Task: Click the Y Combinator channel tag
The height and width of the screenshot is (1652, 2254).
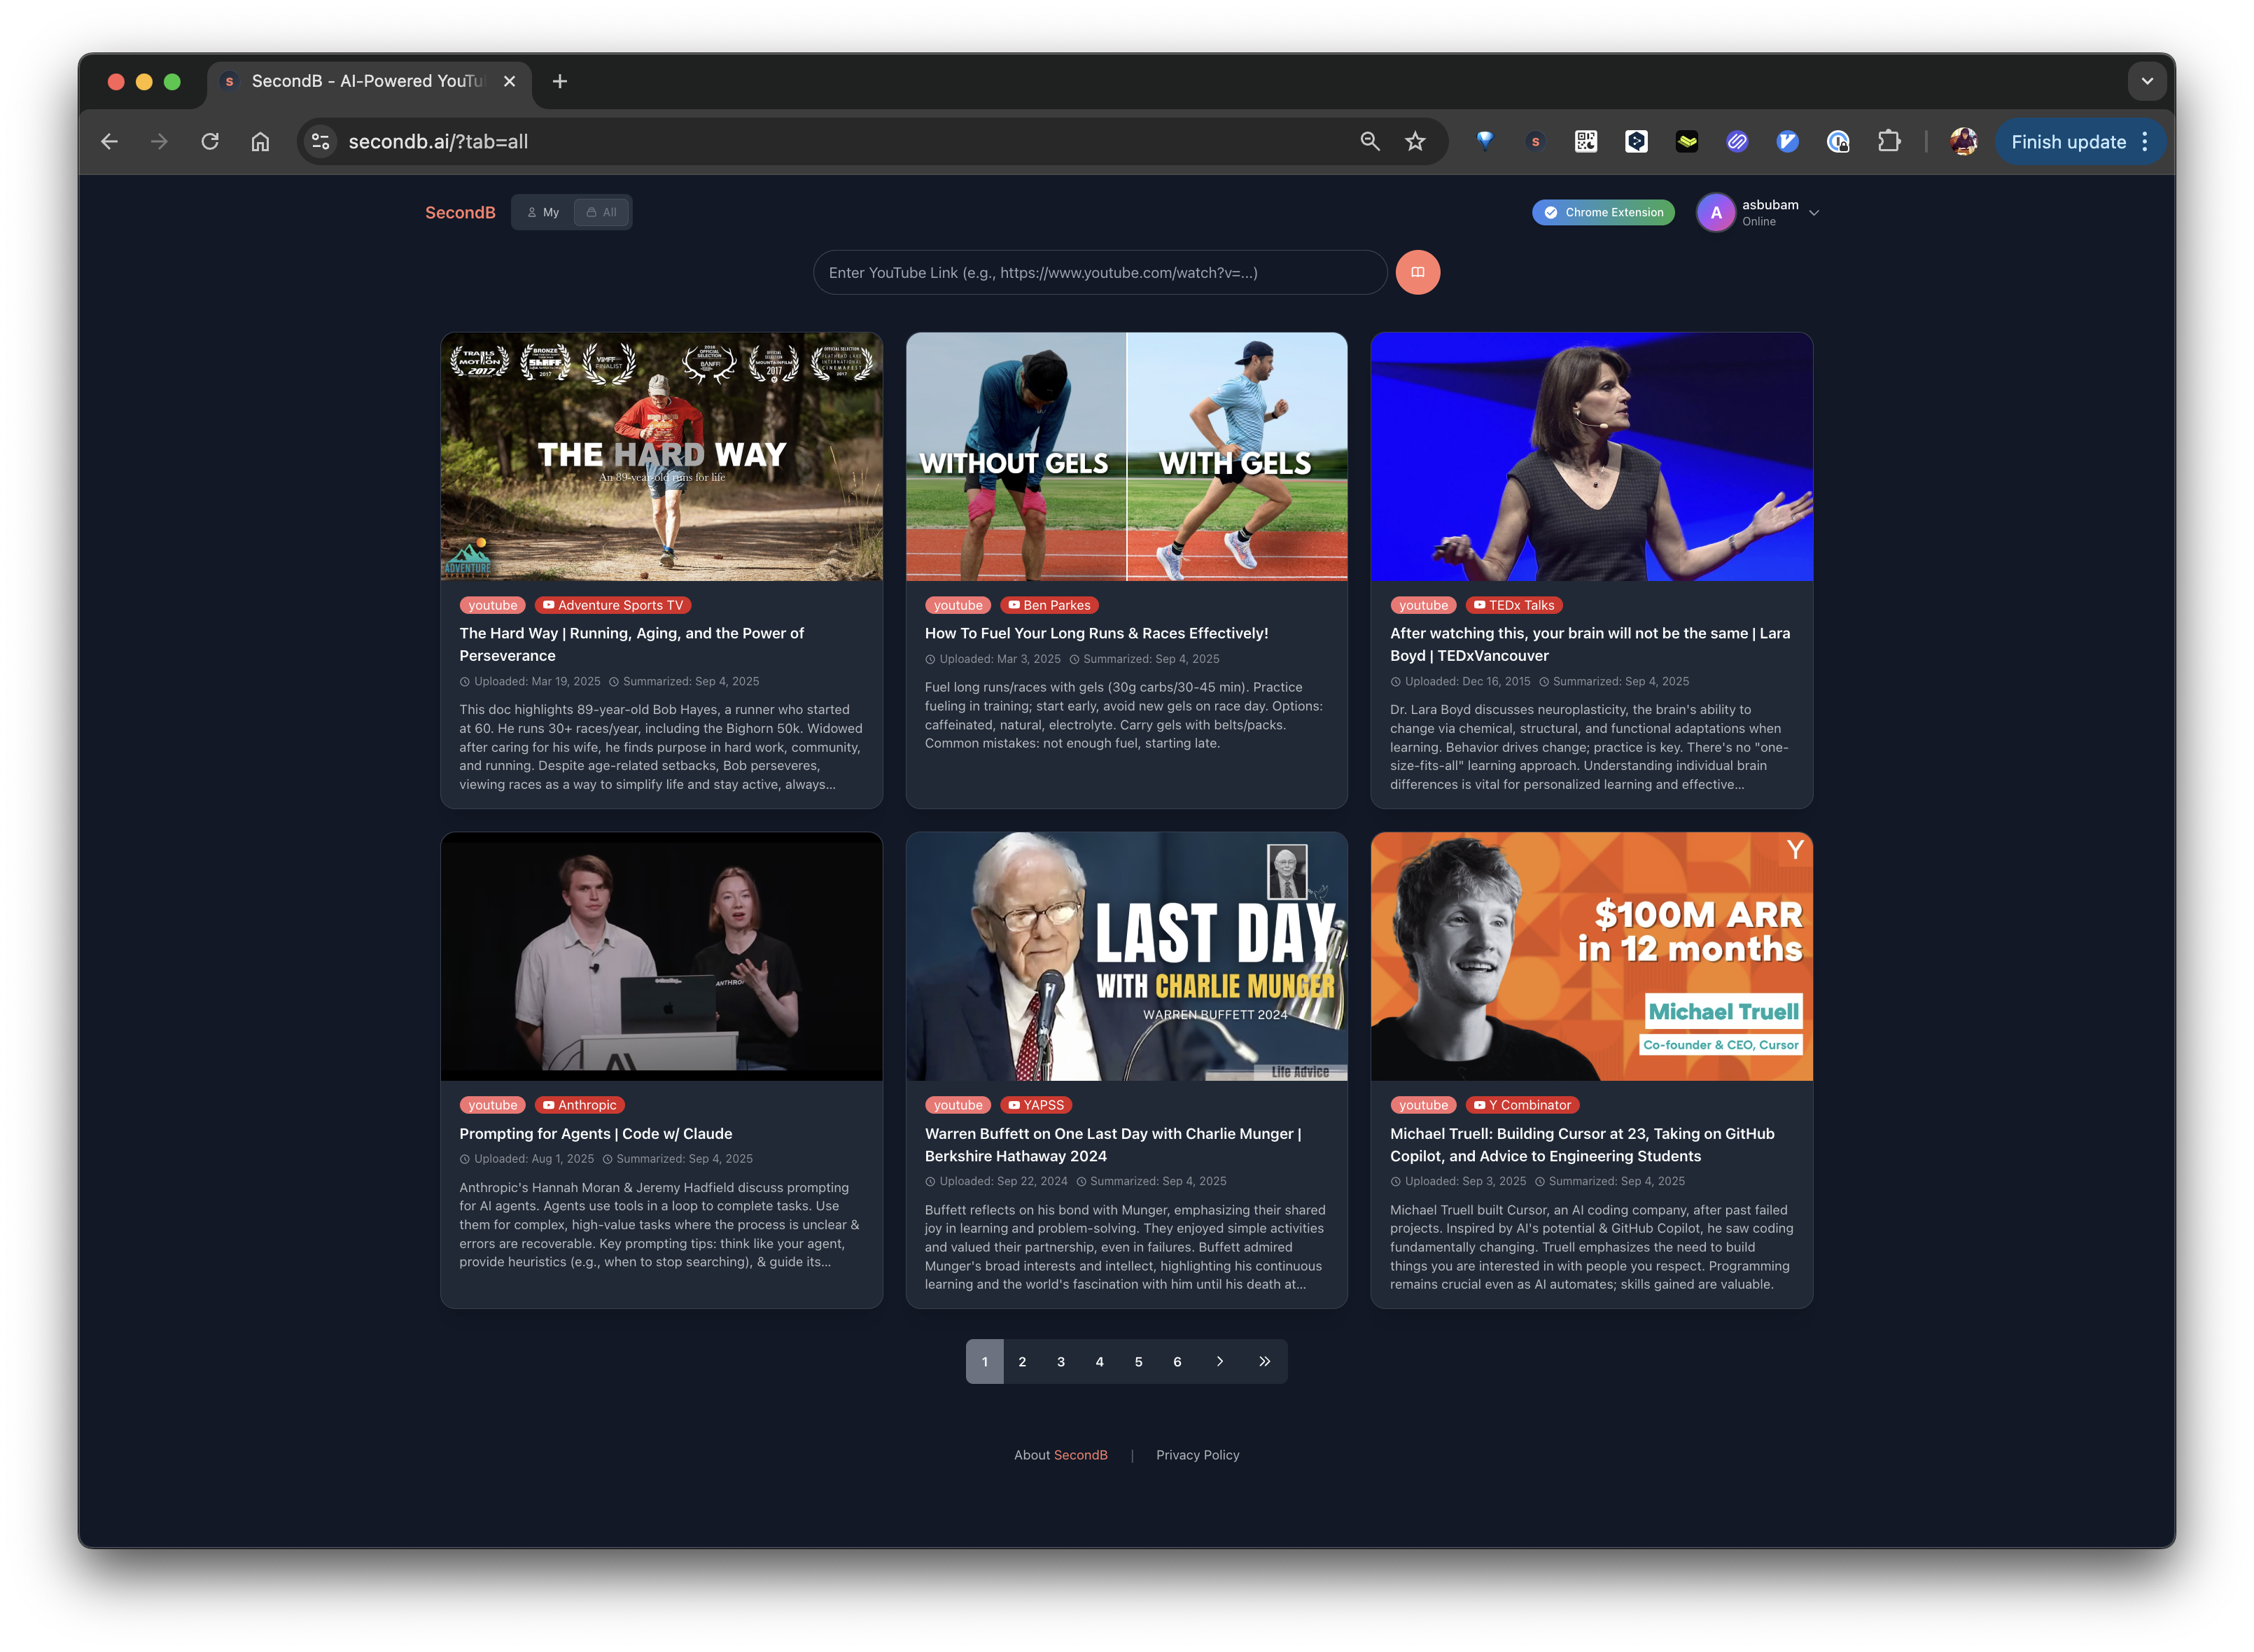Action: point(1522,1105)
